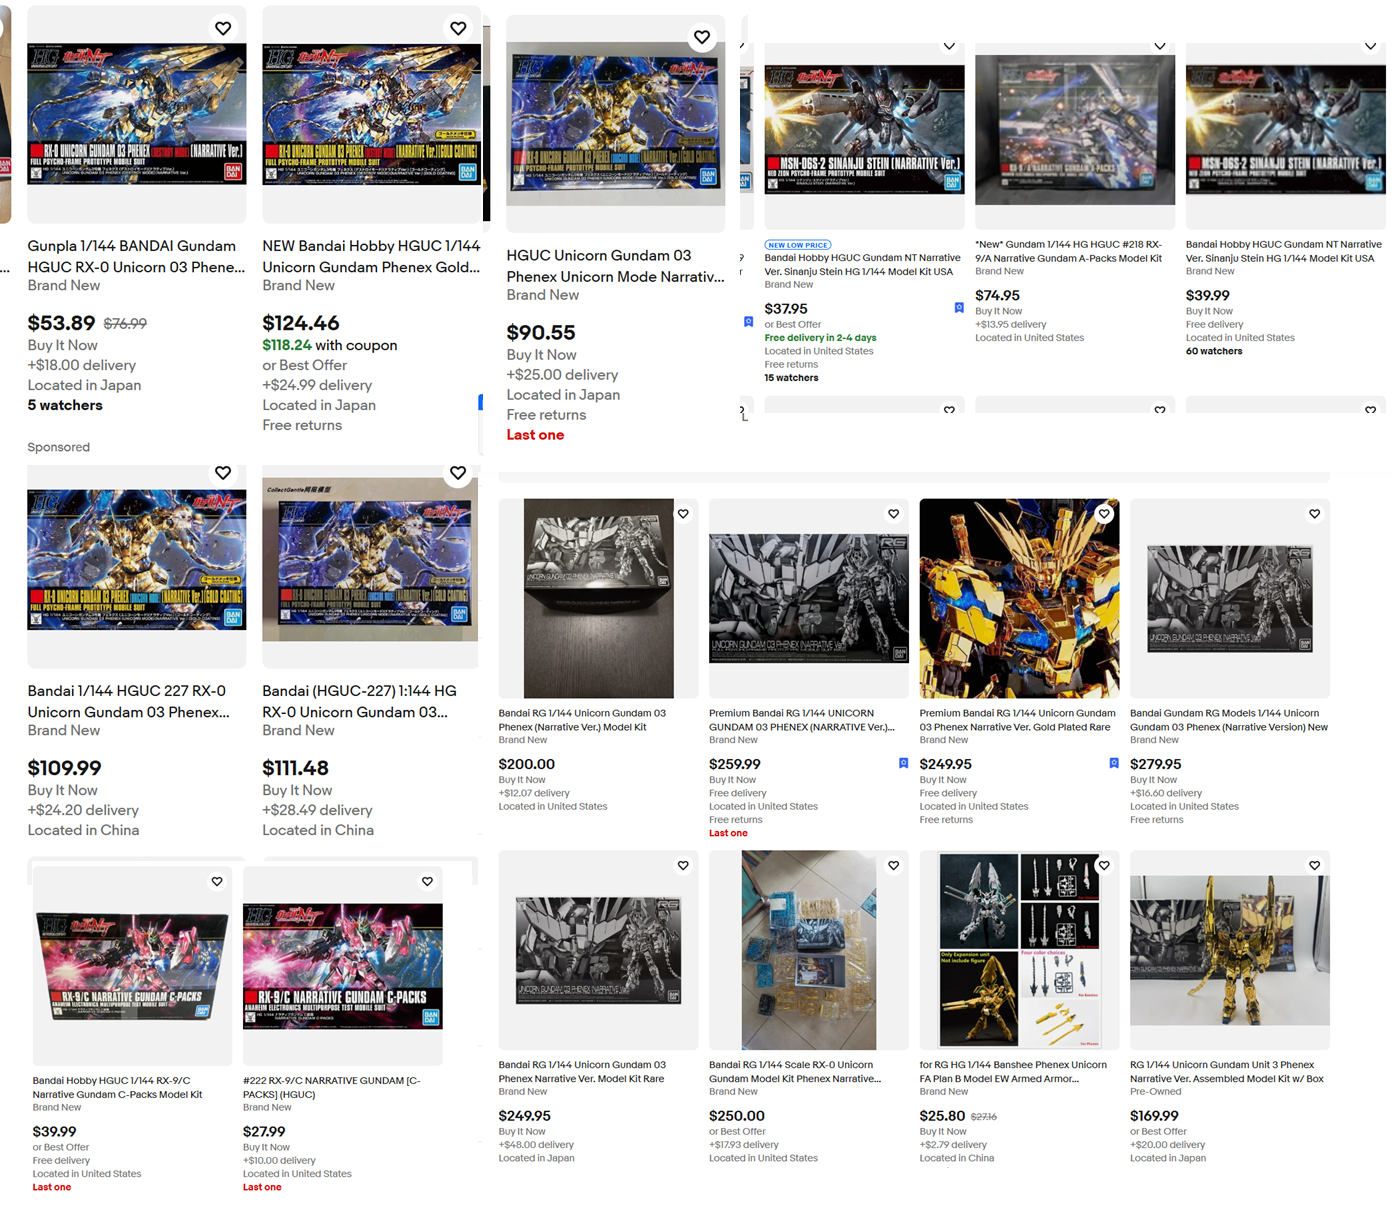Open the 'Phenex (Narrative Ver.) Model Kit' $200.00 title
1392x1225 pixels.
coord(582,720)
